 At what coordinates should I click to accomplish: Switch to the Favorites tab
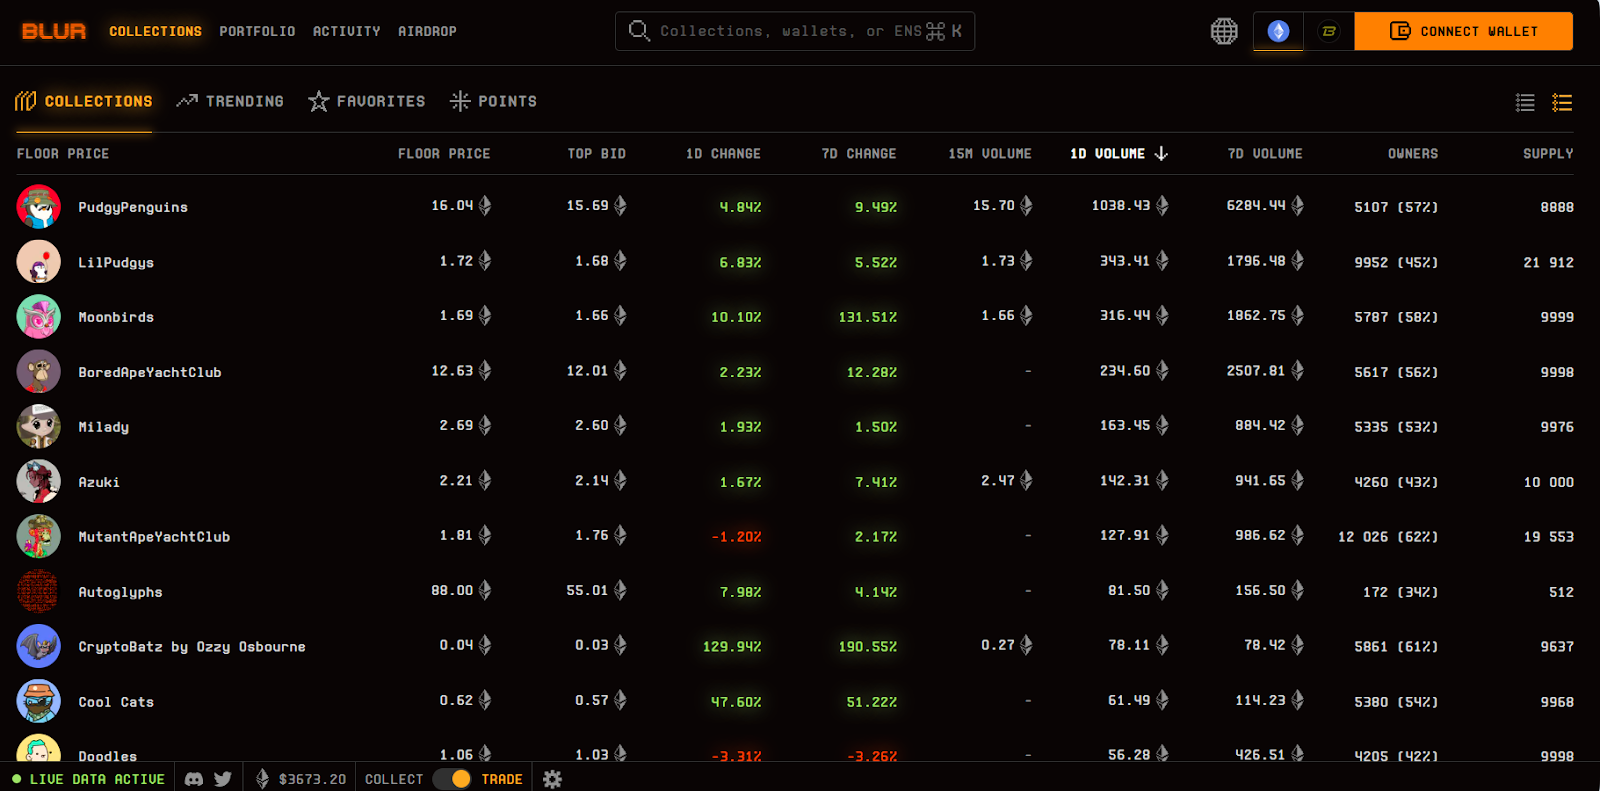(x=367, y=101)
